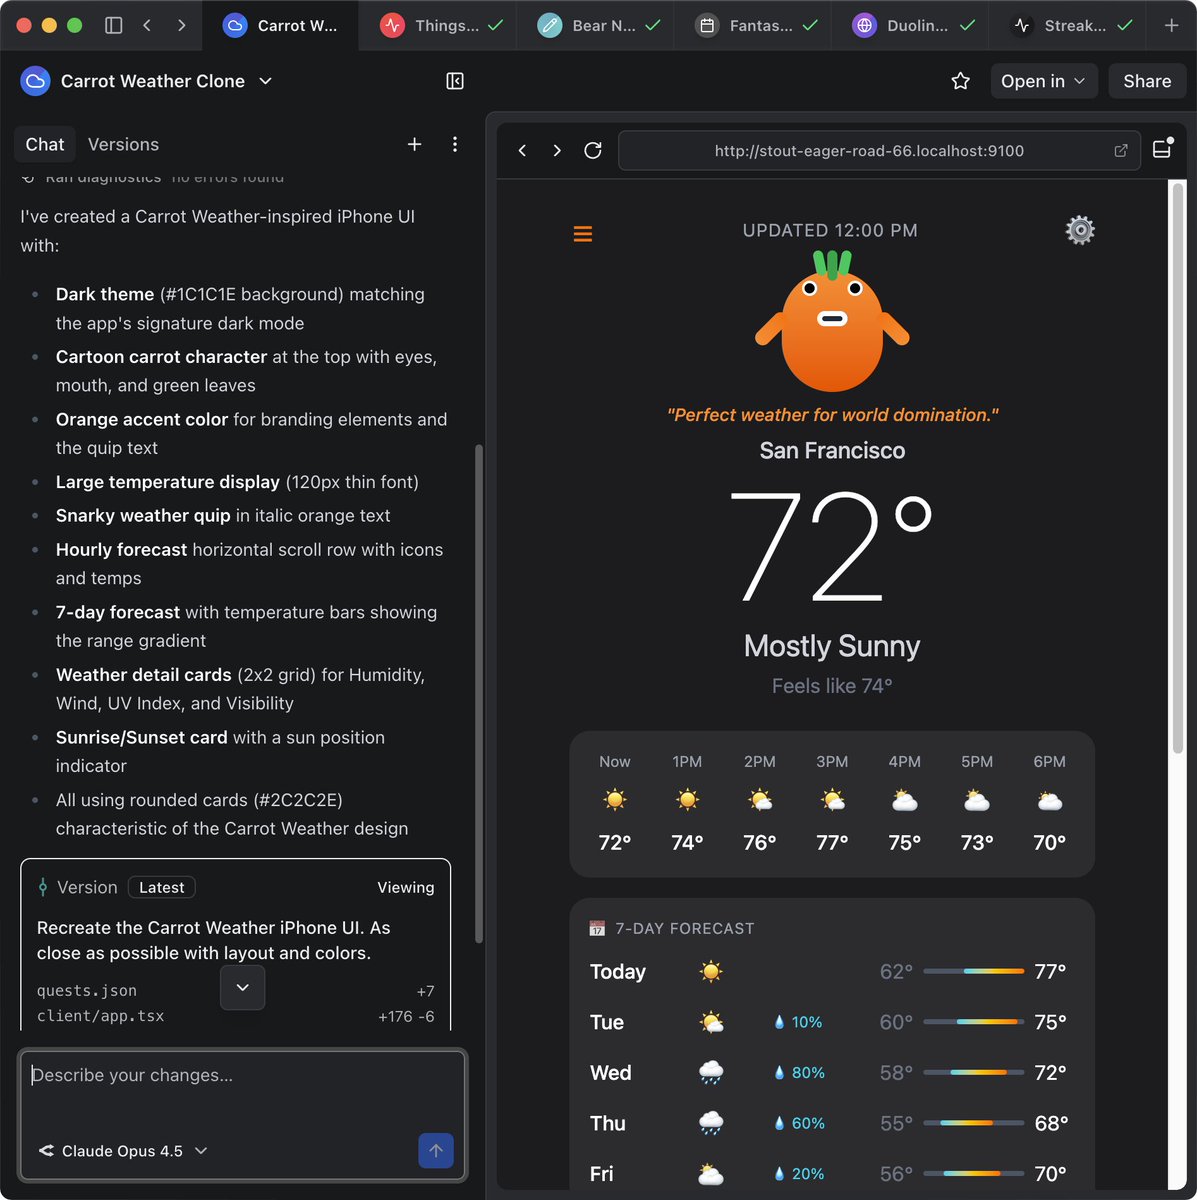Reload the preview page
This screenshot has height=1200, width=1197.
click(593, 150)
